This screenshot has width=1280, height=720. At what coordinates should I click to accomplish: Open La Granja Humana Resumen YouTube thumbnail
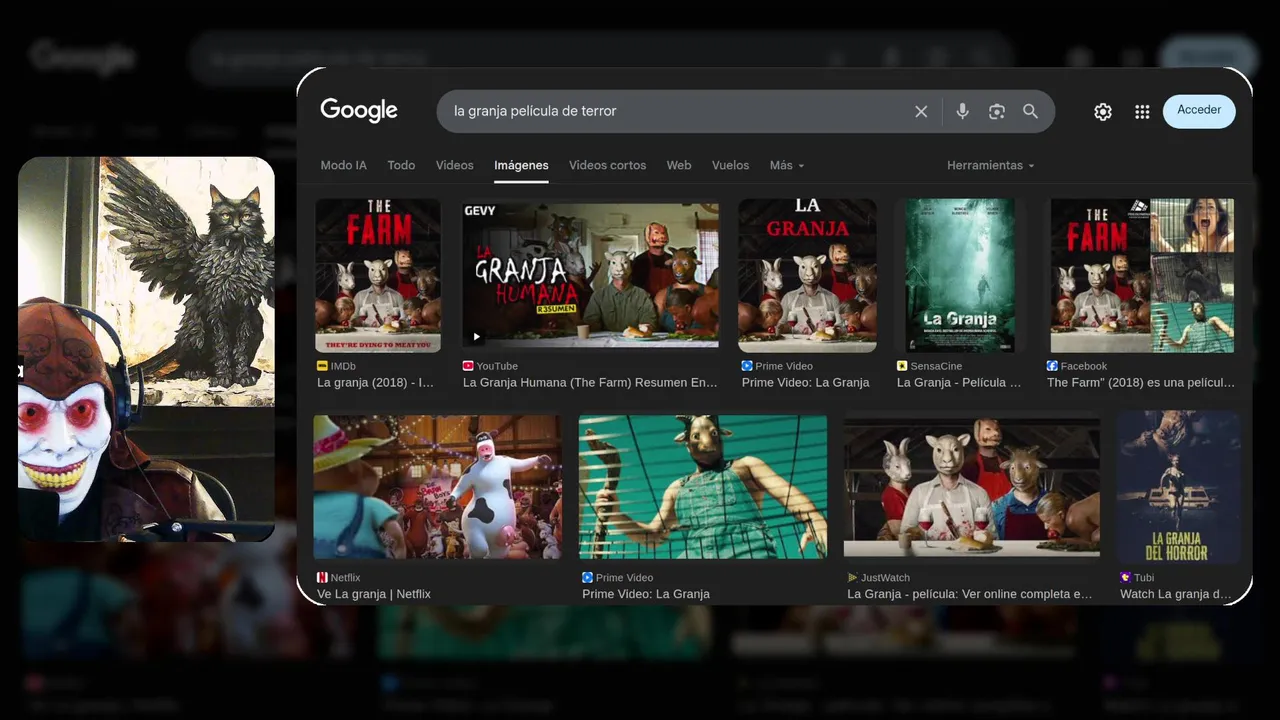pos(590,275)
